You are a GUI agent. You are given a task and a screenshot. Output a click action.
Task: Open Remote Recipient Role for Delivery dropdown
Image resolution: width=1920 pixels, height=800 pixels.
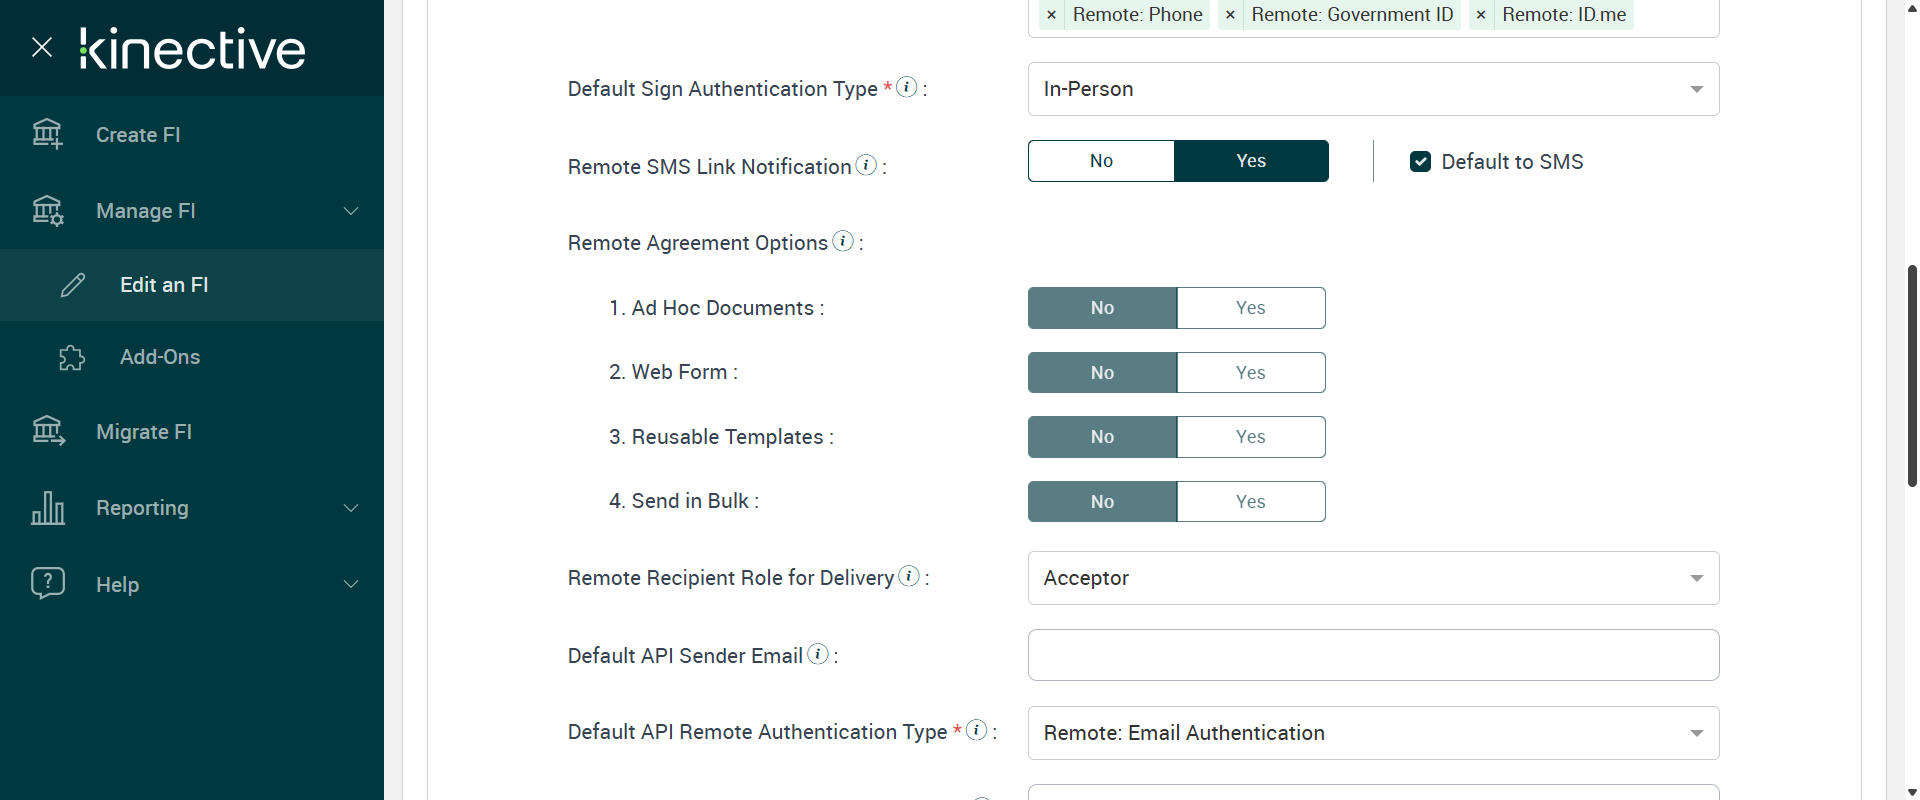(x=1373, y=578)
